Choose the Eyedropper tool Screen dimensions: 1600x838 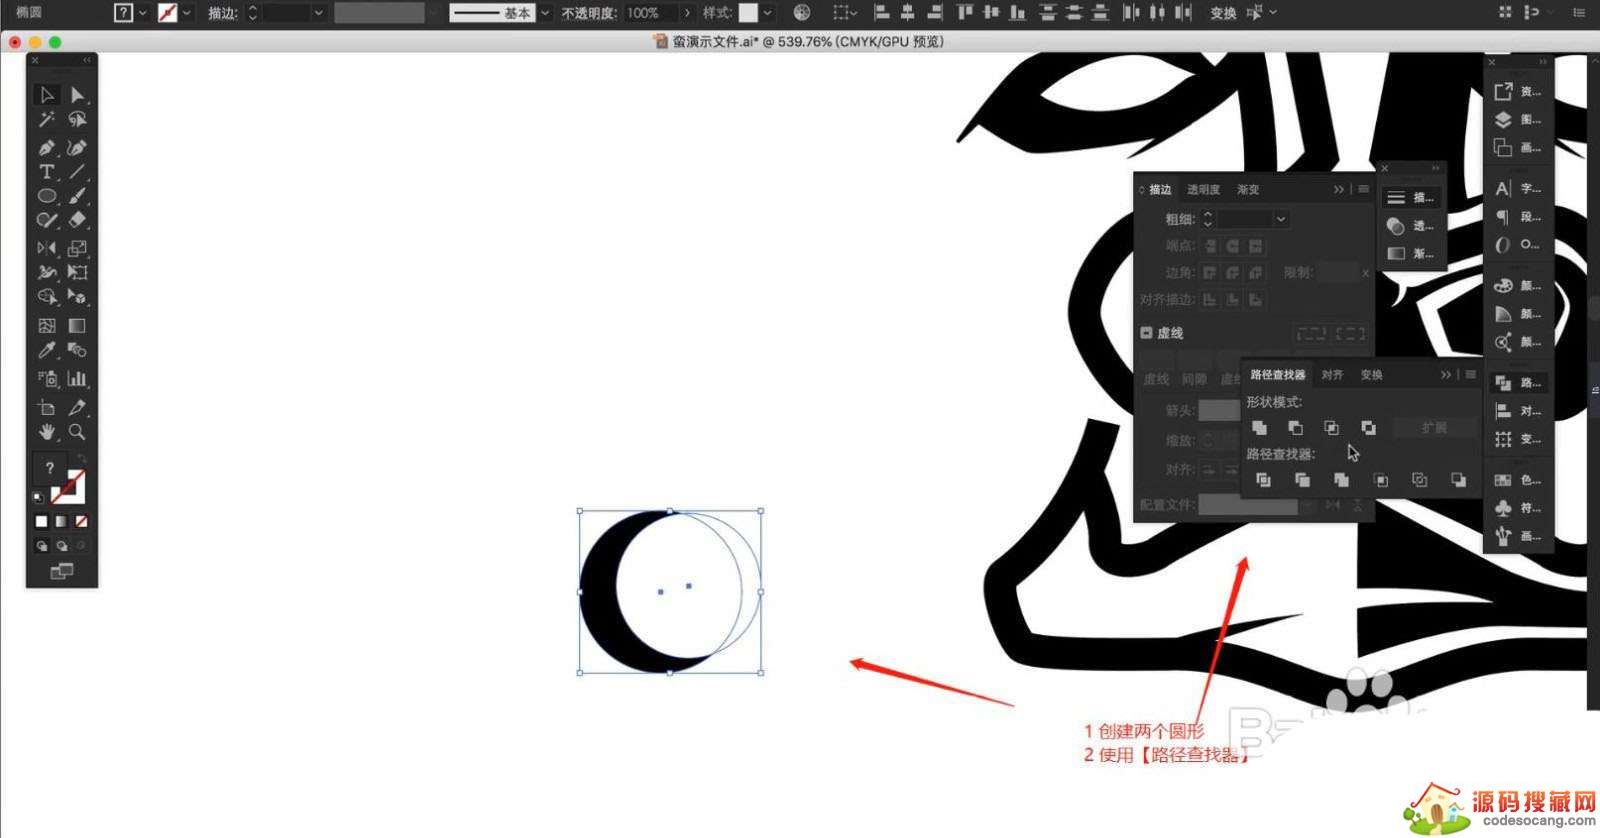46,350
